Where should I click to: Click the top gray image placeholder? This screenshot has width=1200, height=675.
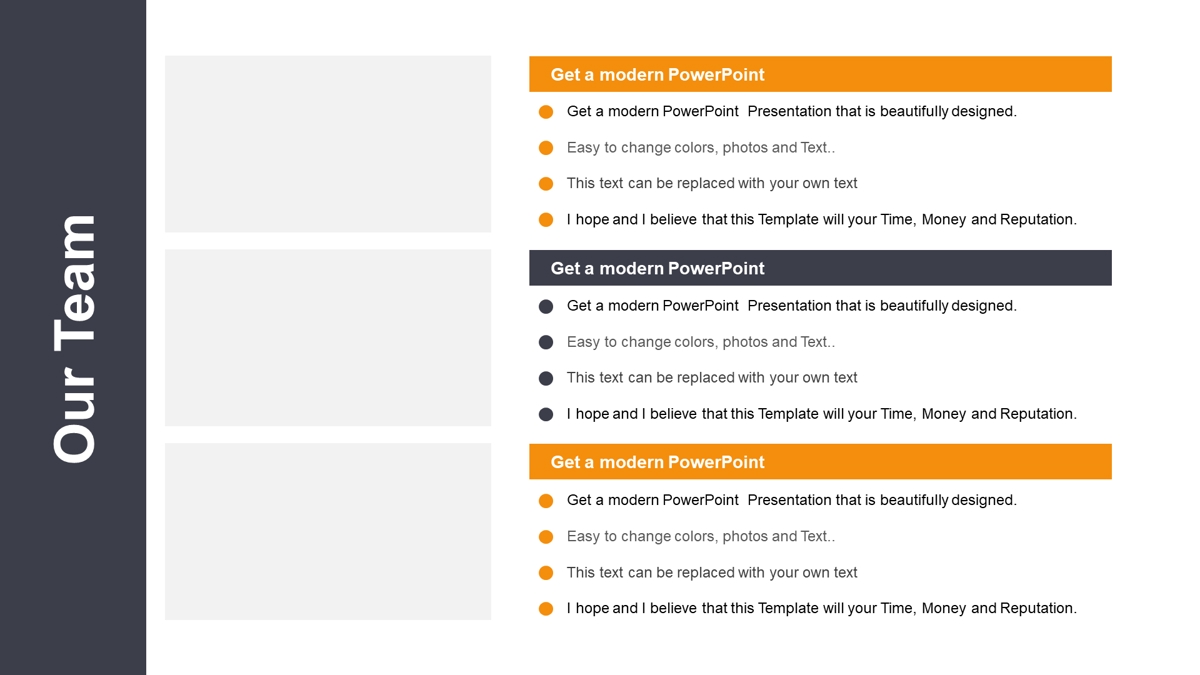[x=328, y=144]
